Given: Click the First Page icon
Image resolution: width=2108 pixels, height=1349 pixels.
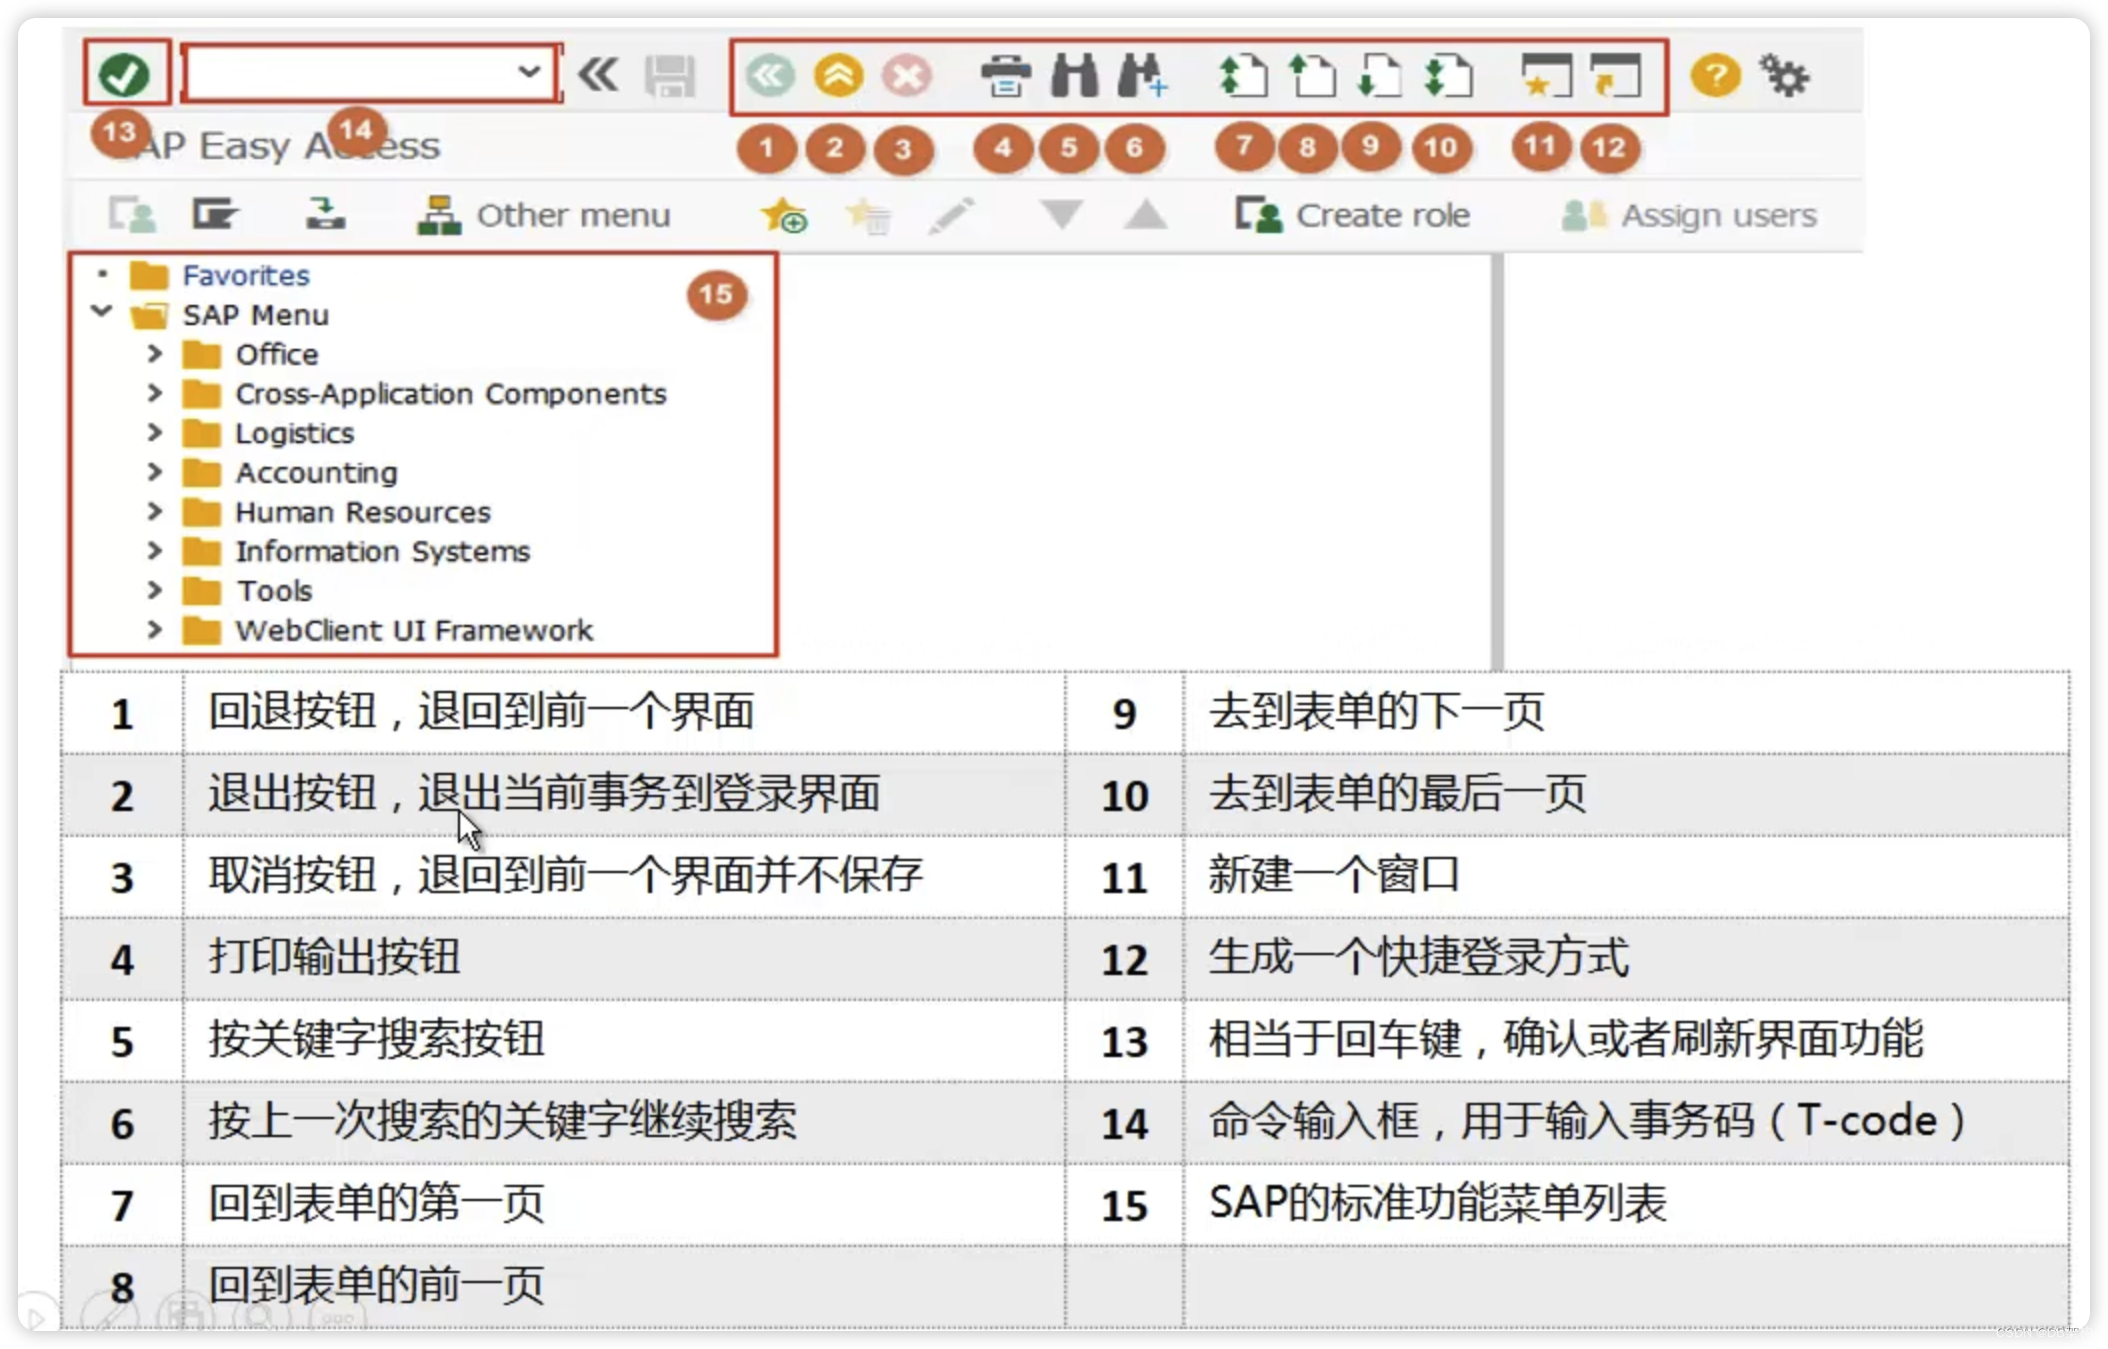Looking at the screenshot, I should point(1243,76).
